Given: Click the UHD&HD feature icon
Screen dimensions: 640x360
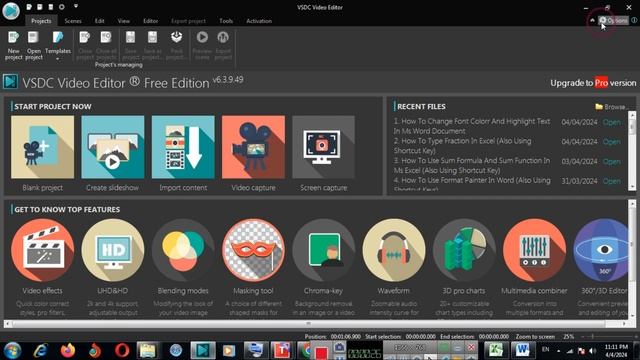Looking at the screenshot, I should coord(113,250).
